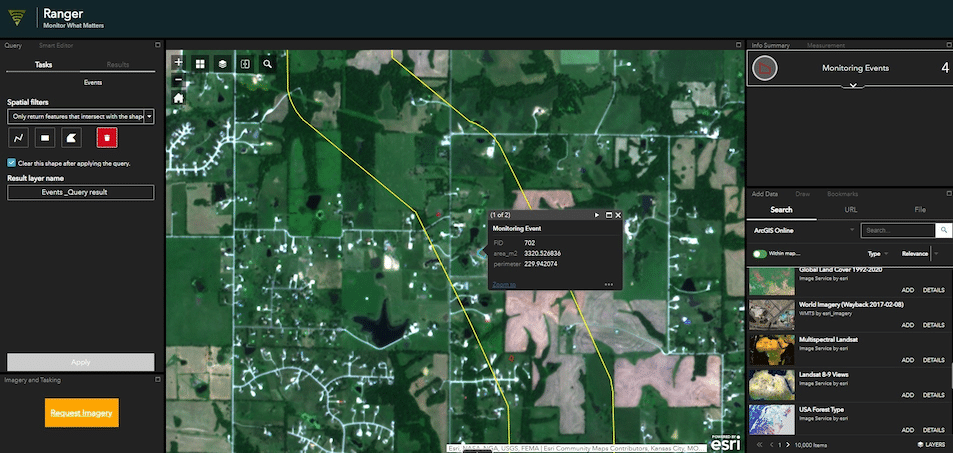Maximize the Query panel
The image size is (953, 453).
click(x=157, y=45)
